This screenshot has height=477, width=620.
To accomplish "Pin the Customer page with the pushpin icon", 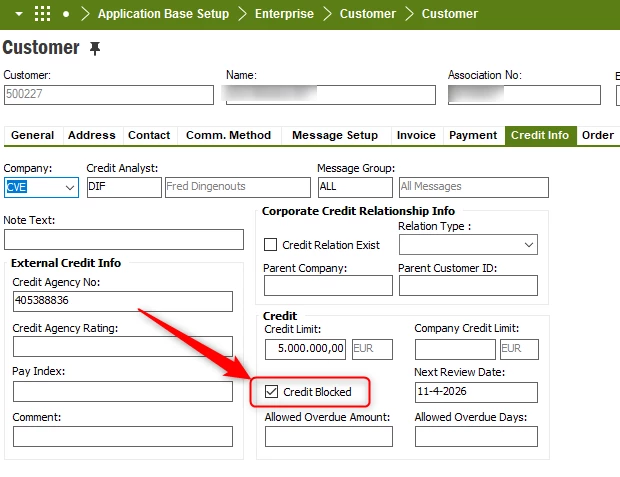I will pyautogui.click(x=95, y=49).
